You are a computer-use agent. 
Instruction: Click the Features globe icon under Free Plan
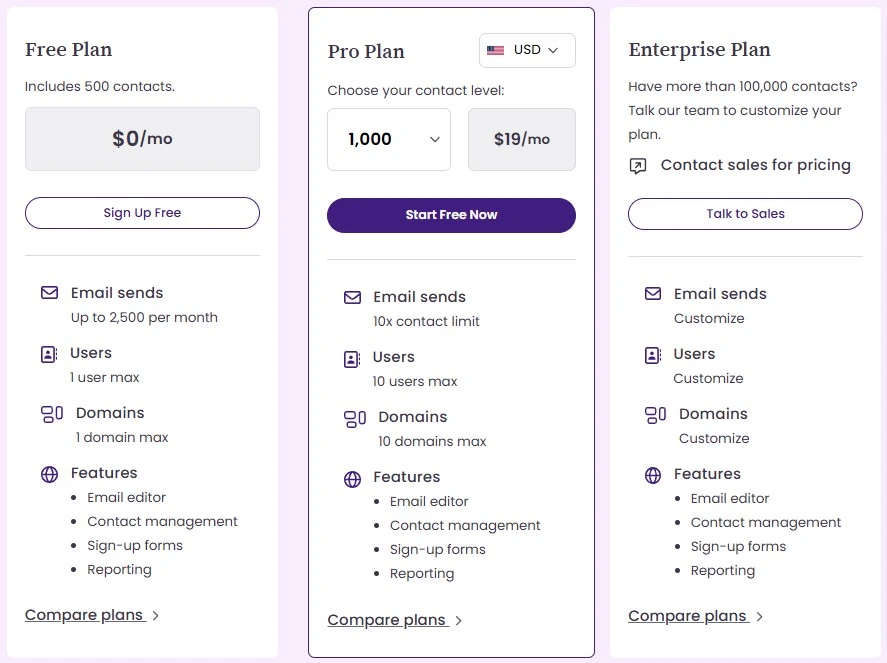tap(49, 474)
